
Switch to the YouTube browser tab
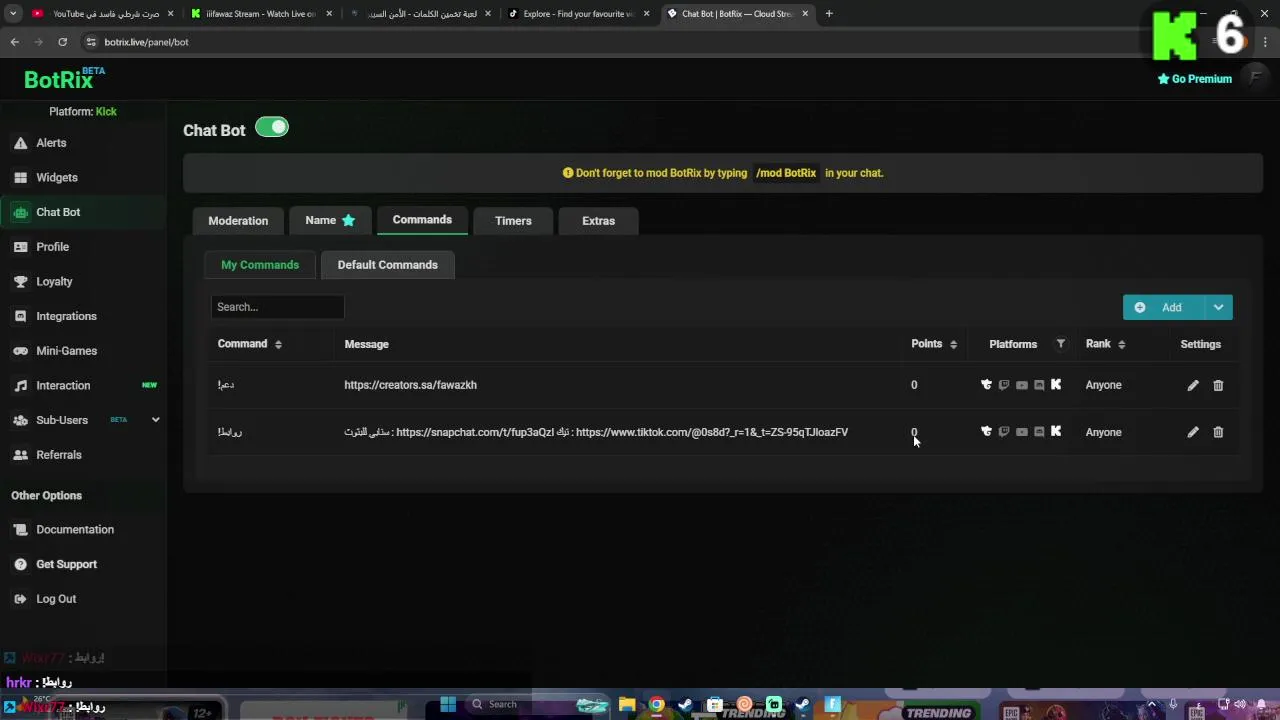click(x=102, y=14)
